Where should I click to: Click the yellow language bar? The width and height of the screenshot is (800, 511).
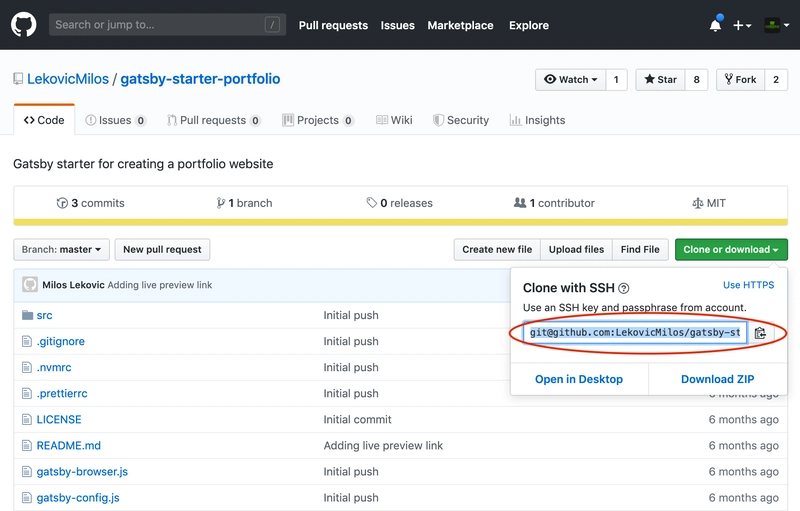[401, 222]
